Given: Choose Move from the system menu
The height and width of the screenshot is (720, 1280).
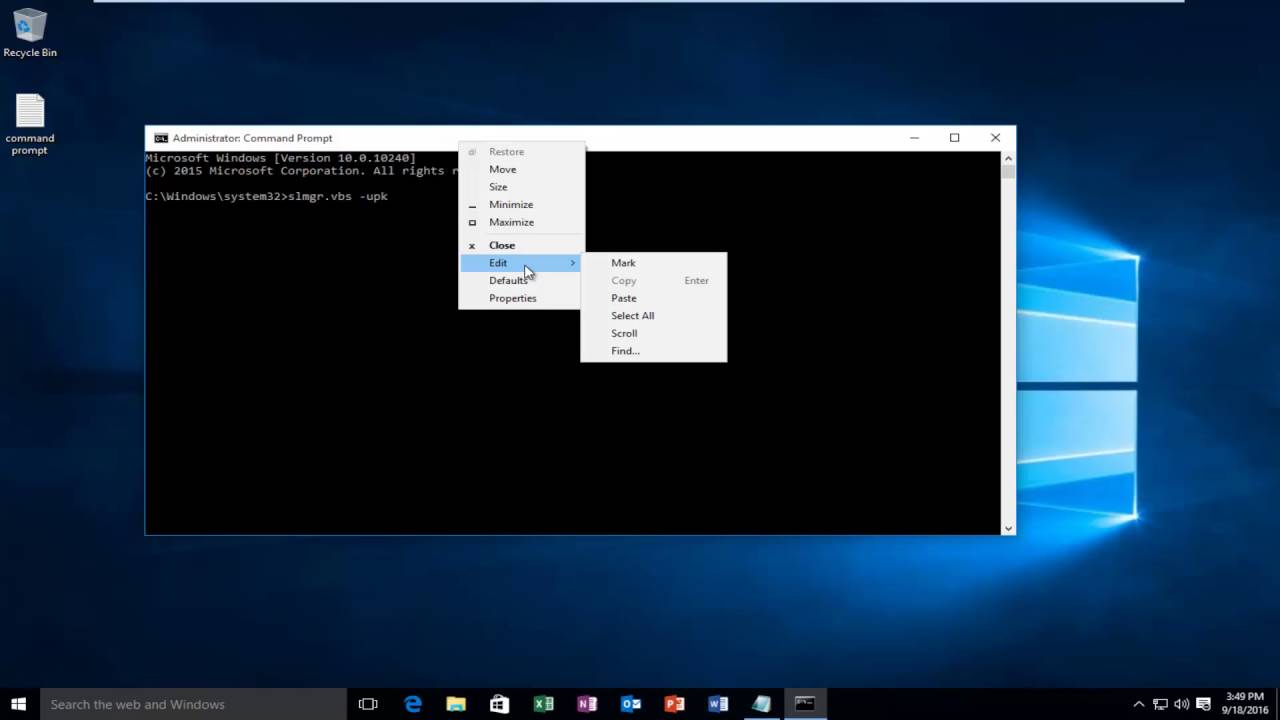Looking at the screenshot, I should pos(520,169).
